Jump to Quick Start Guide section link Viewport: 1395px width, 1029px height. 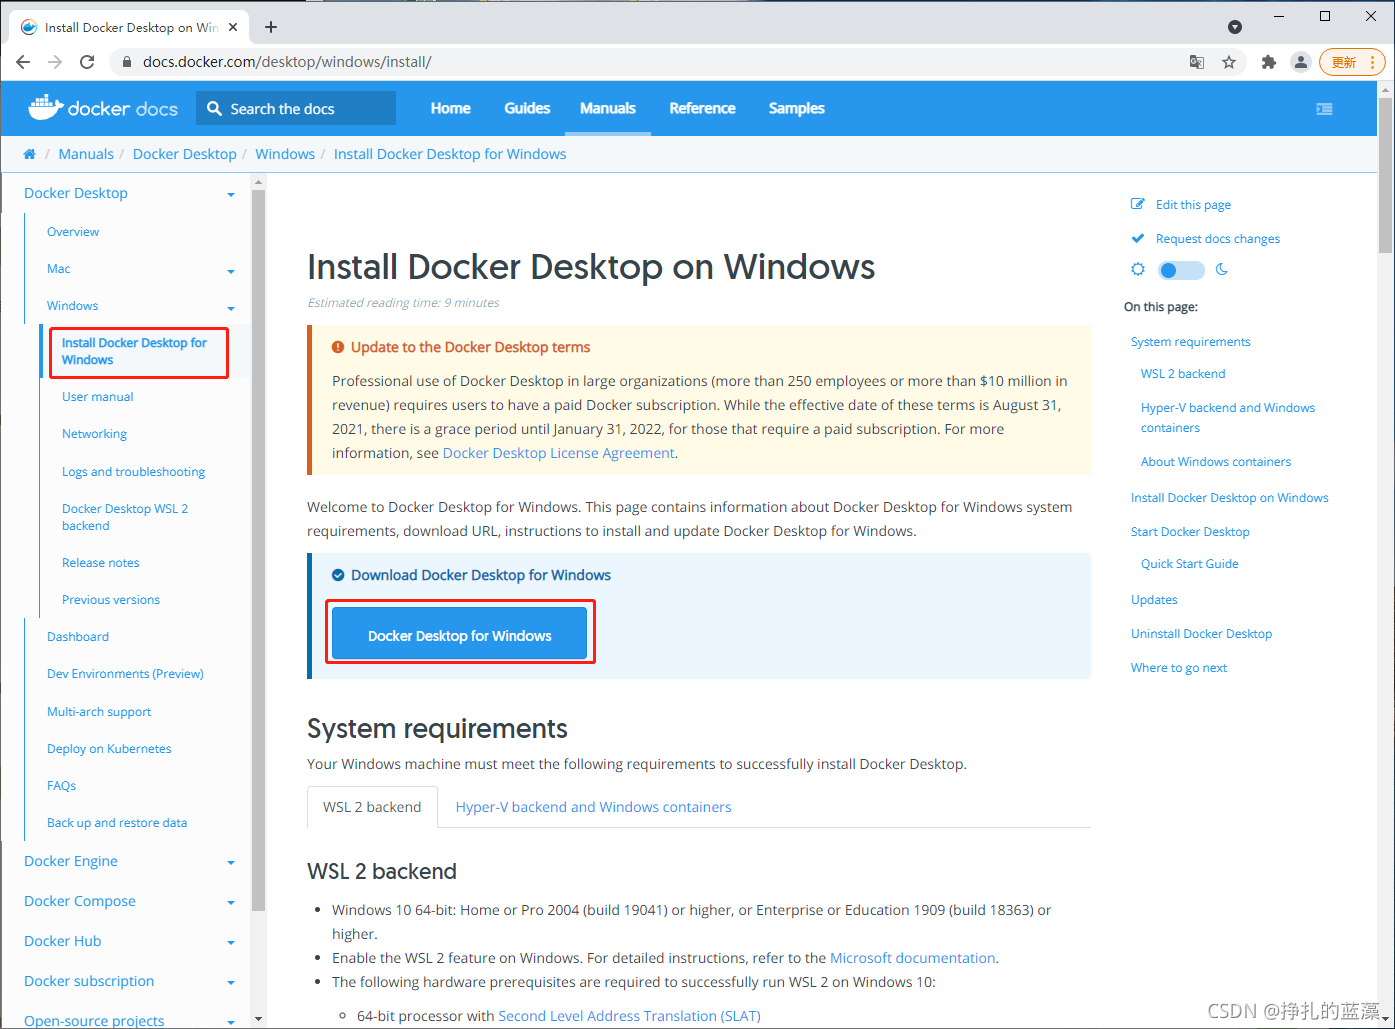[1189, 564]
